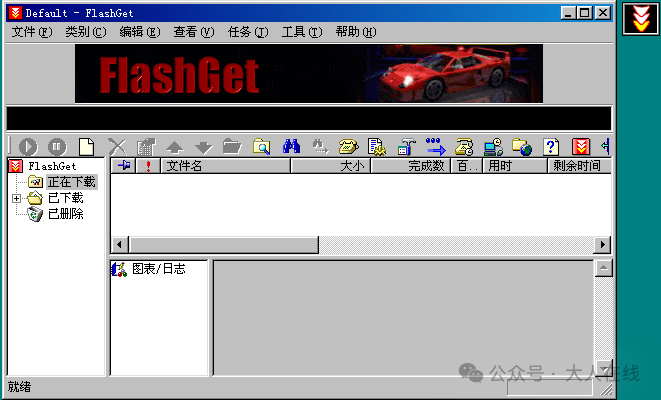Open the 编辑(E) menu
Viewport: 661px width, 400px height.
point(140,32)
